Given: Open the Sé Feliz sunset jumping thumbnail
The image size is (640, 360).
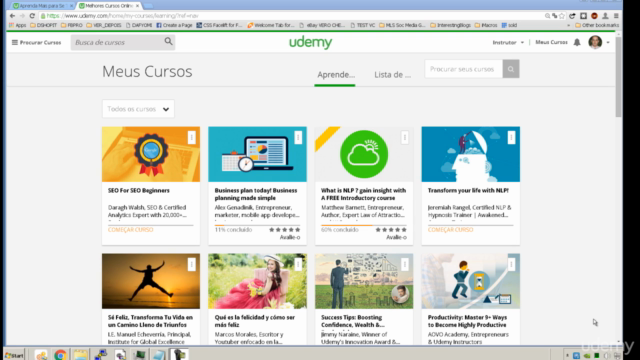Looking at the screenshot, I should coord(151,281).
